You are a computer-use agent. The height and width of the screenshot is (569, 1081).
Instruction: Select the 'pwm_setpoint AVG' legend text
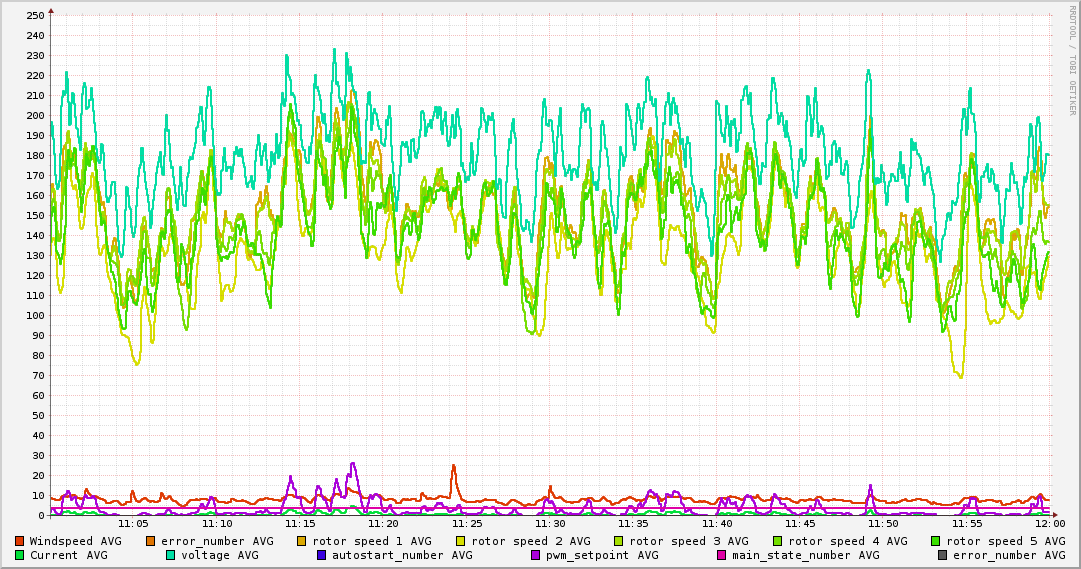tap(603, 555)
